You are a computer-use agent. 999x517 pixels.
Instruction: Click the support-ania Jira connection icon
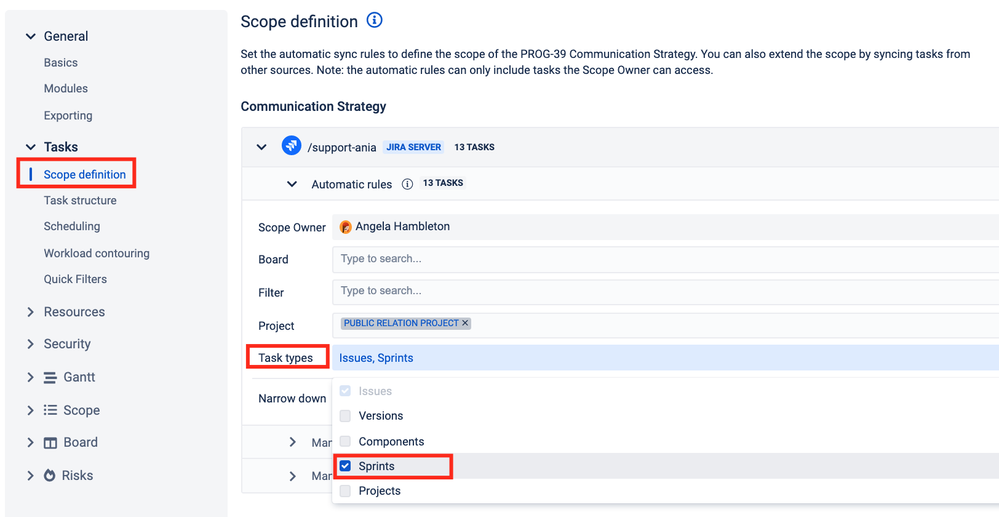291,146
